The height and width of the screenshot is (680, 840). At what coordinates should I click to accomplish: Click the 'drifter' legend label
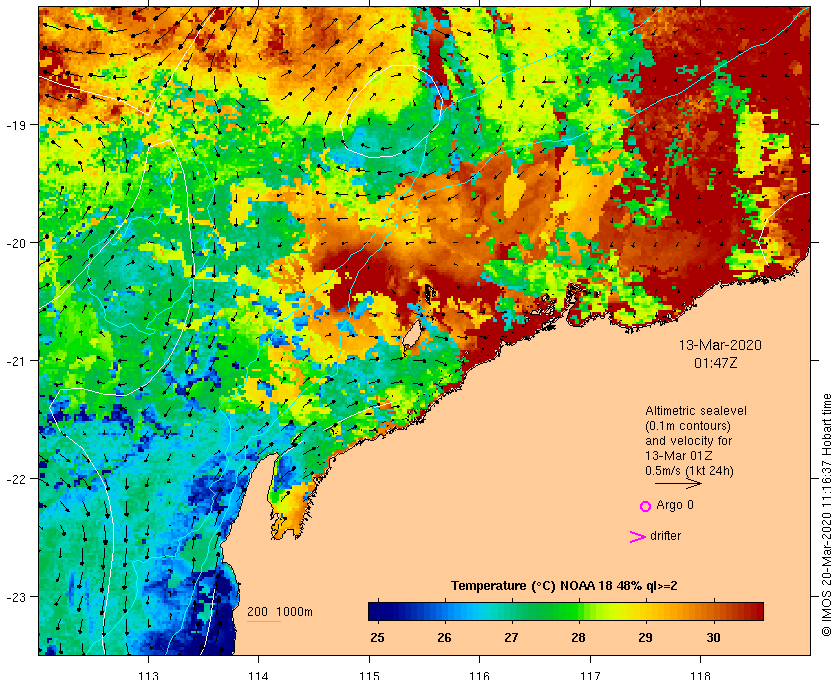click(x=665, y=536)
